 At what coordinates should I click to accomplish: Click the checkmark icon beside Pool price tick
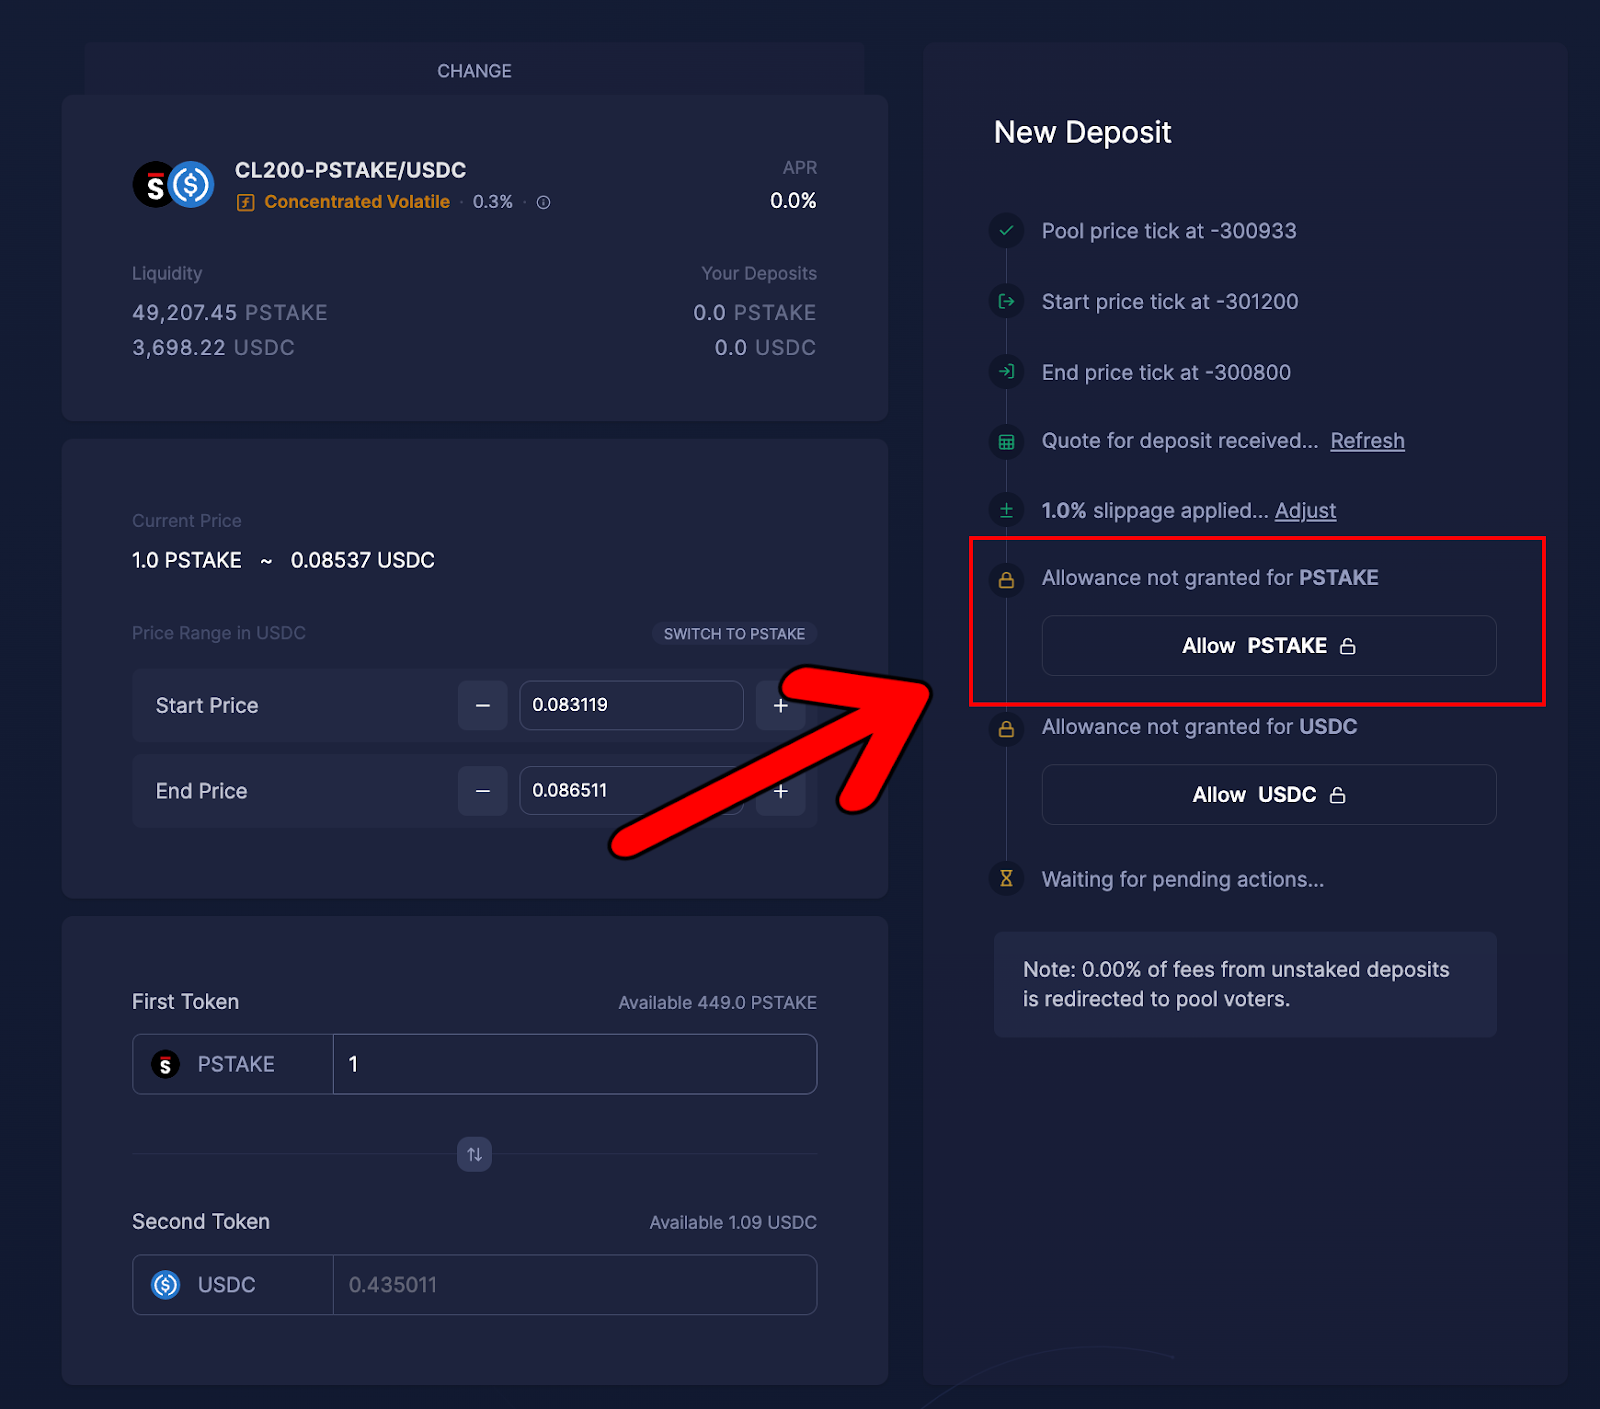pos(1006,231)
